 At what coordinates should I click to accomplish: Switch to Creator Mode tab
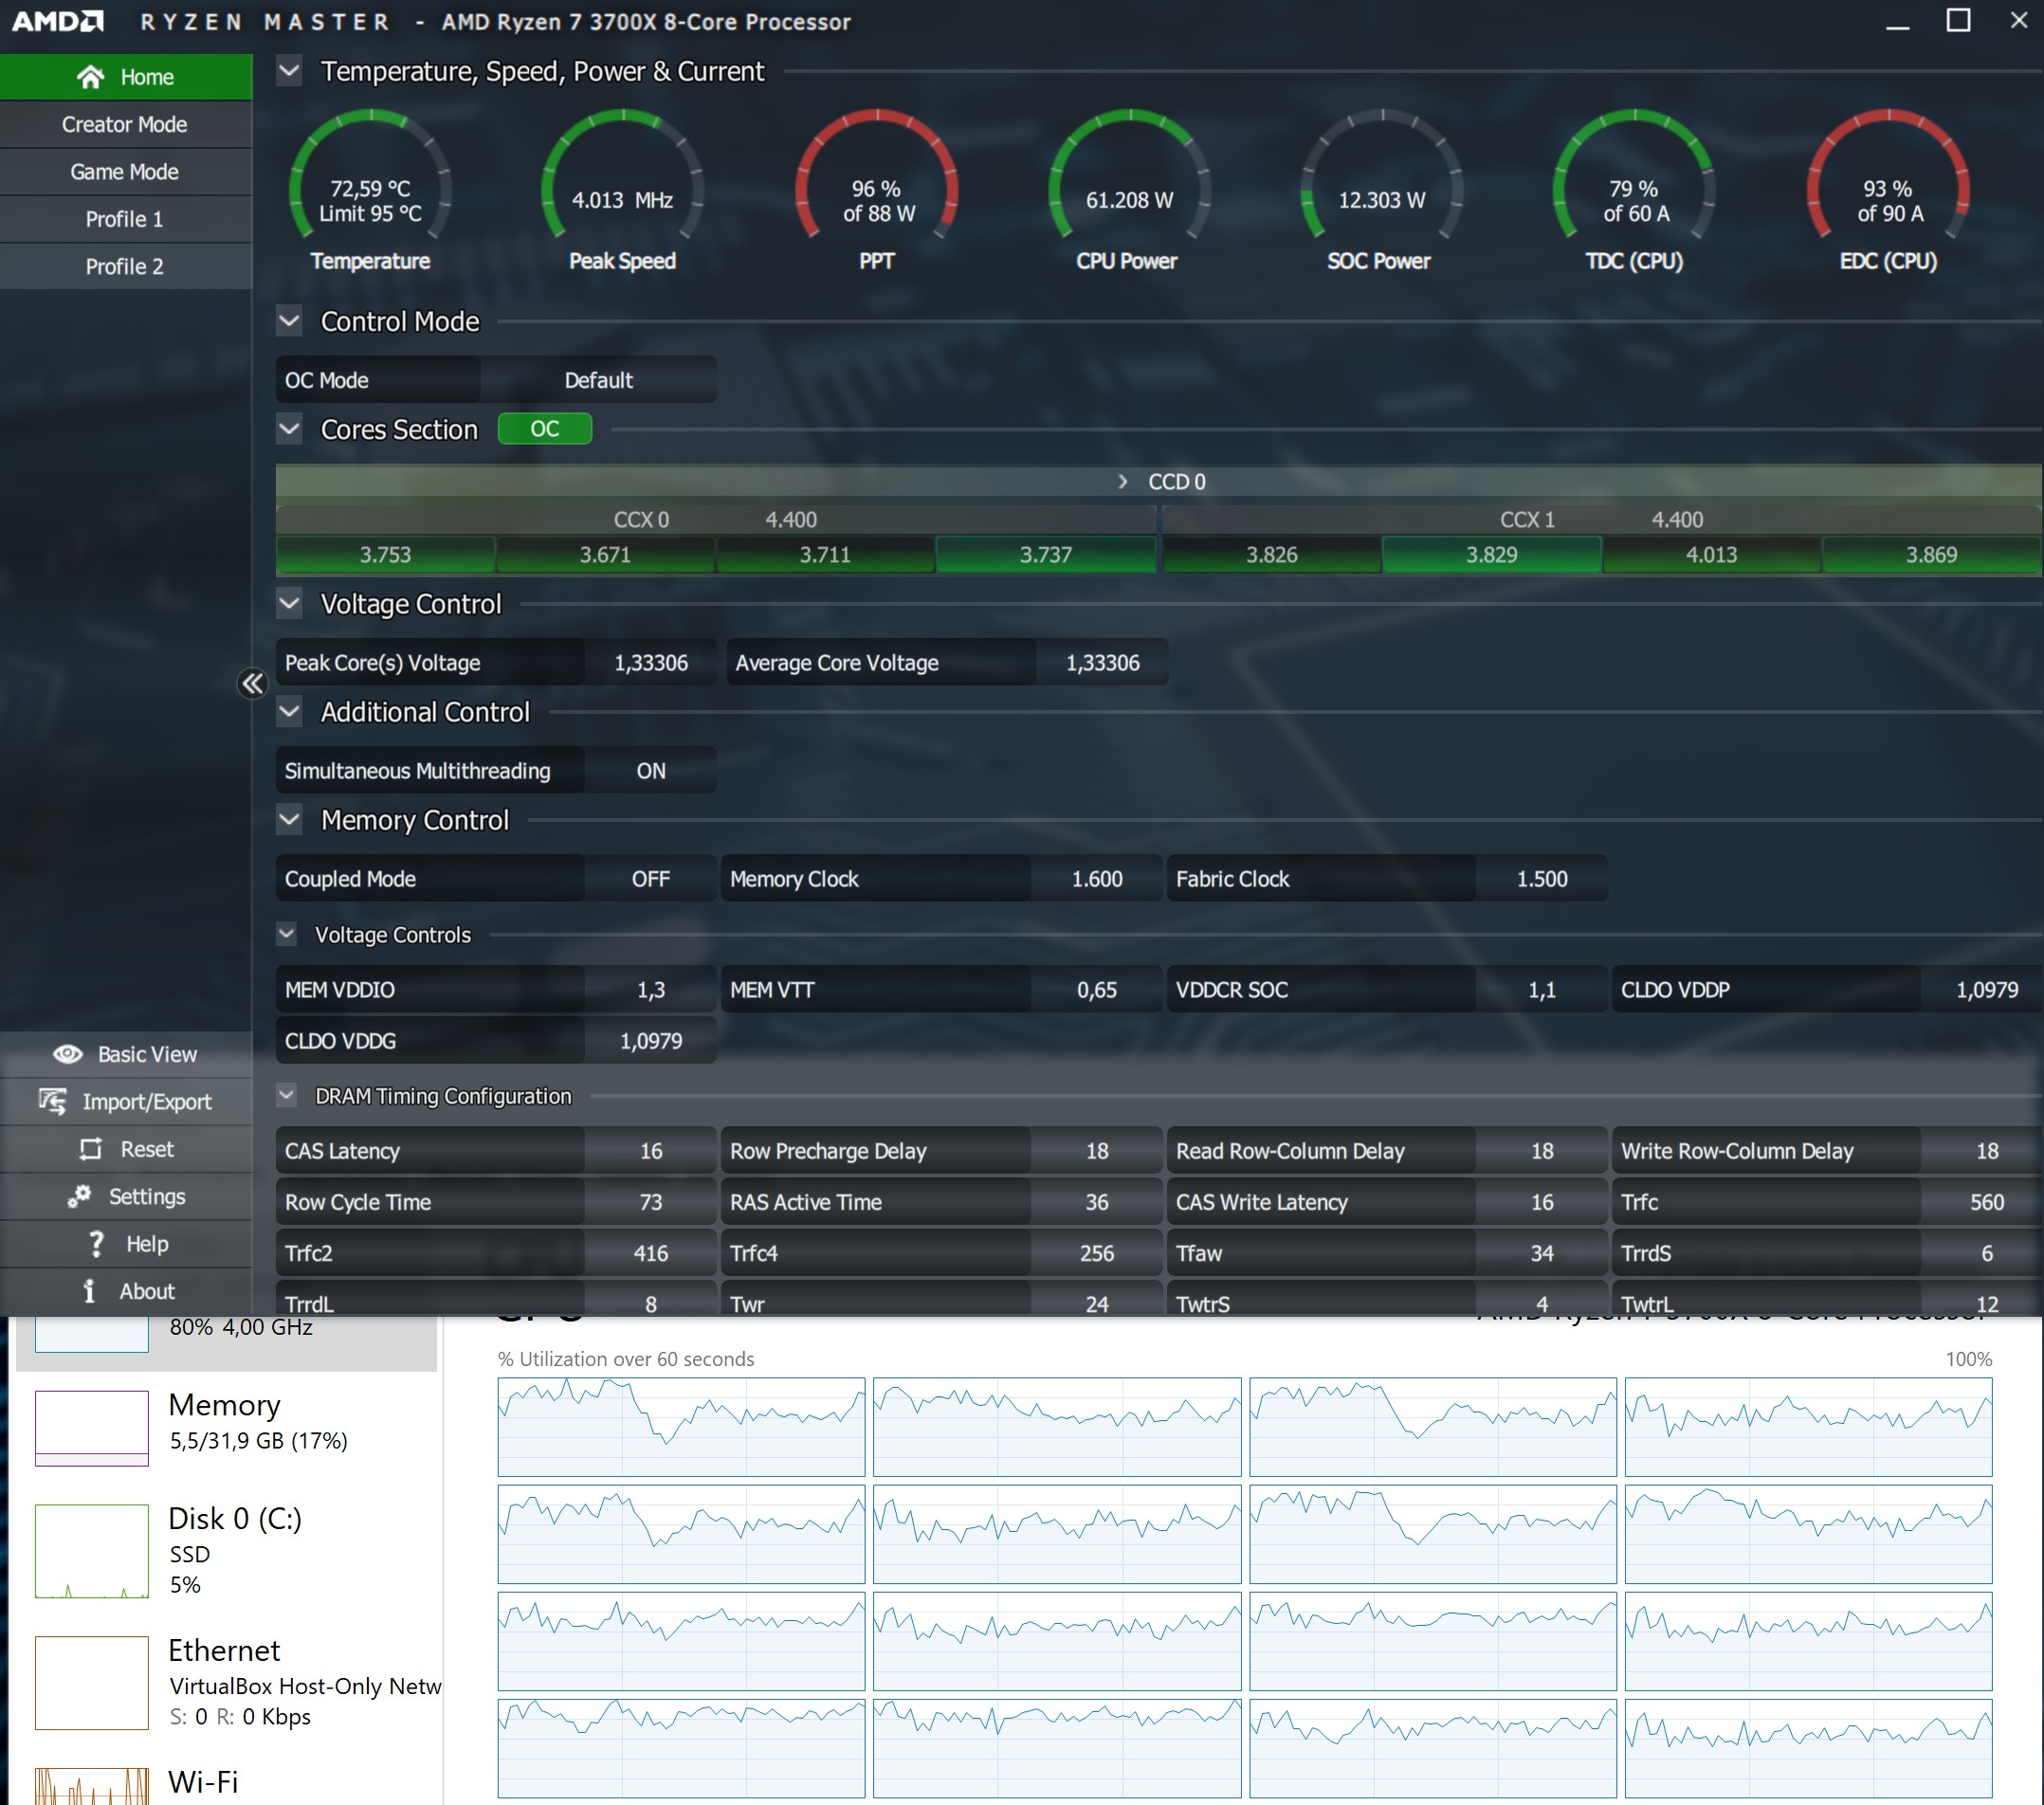point(125,124)
